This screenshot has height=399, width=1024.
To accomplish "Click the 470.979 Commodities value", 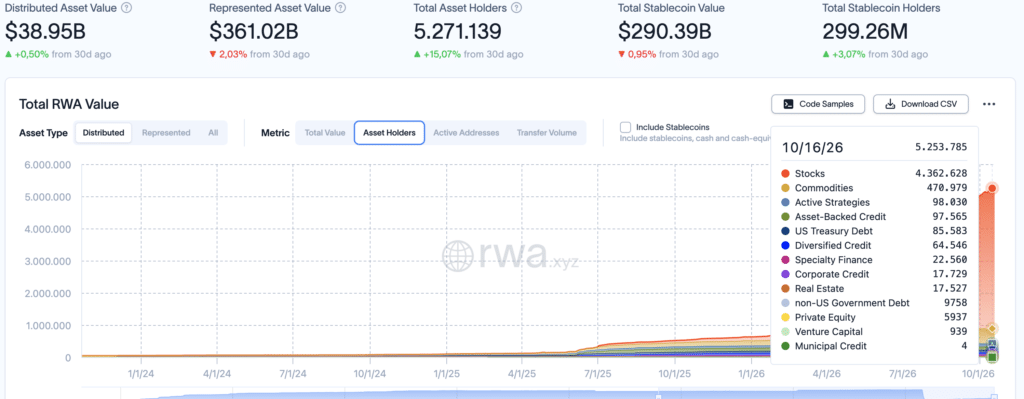I will 948,188.
